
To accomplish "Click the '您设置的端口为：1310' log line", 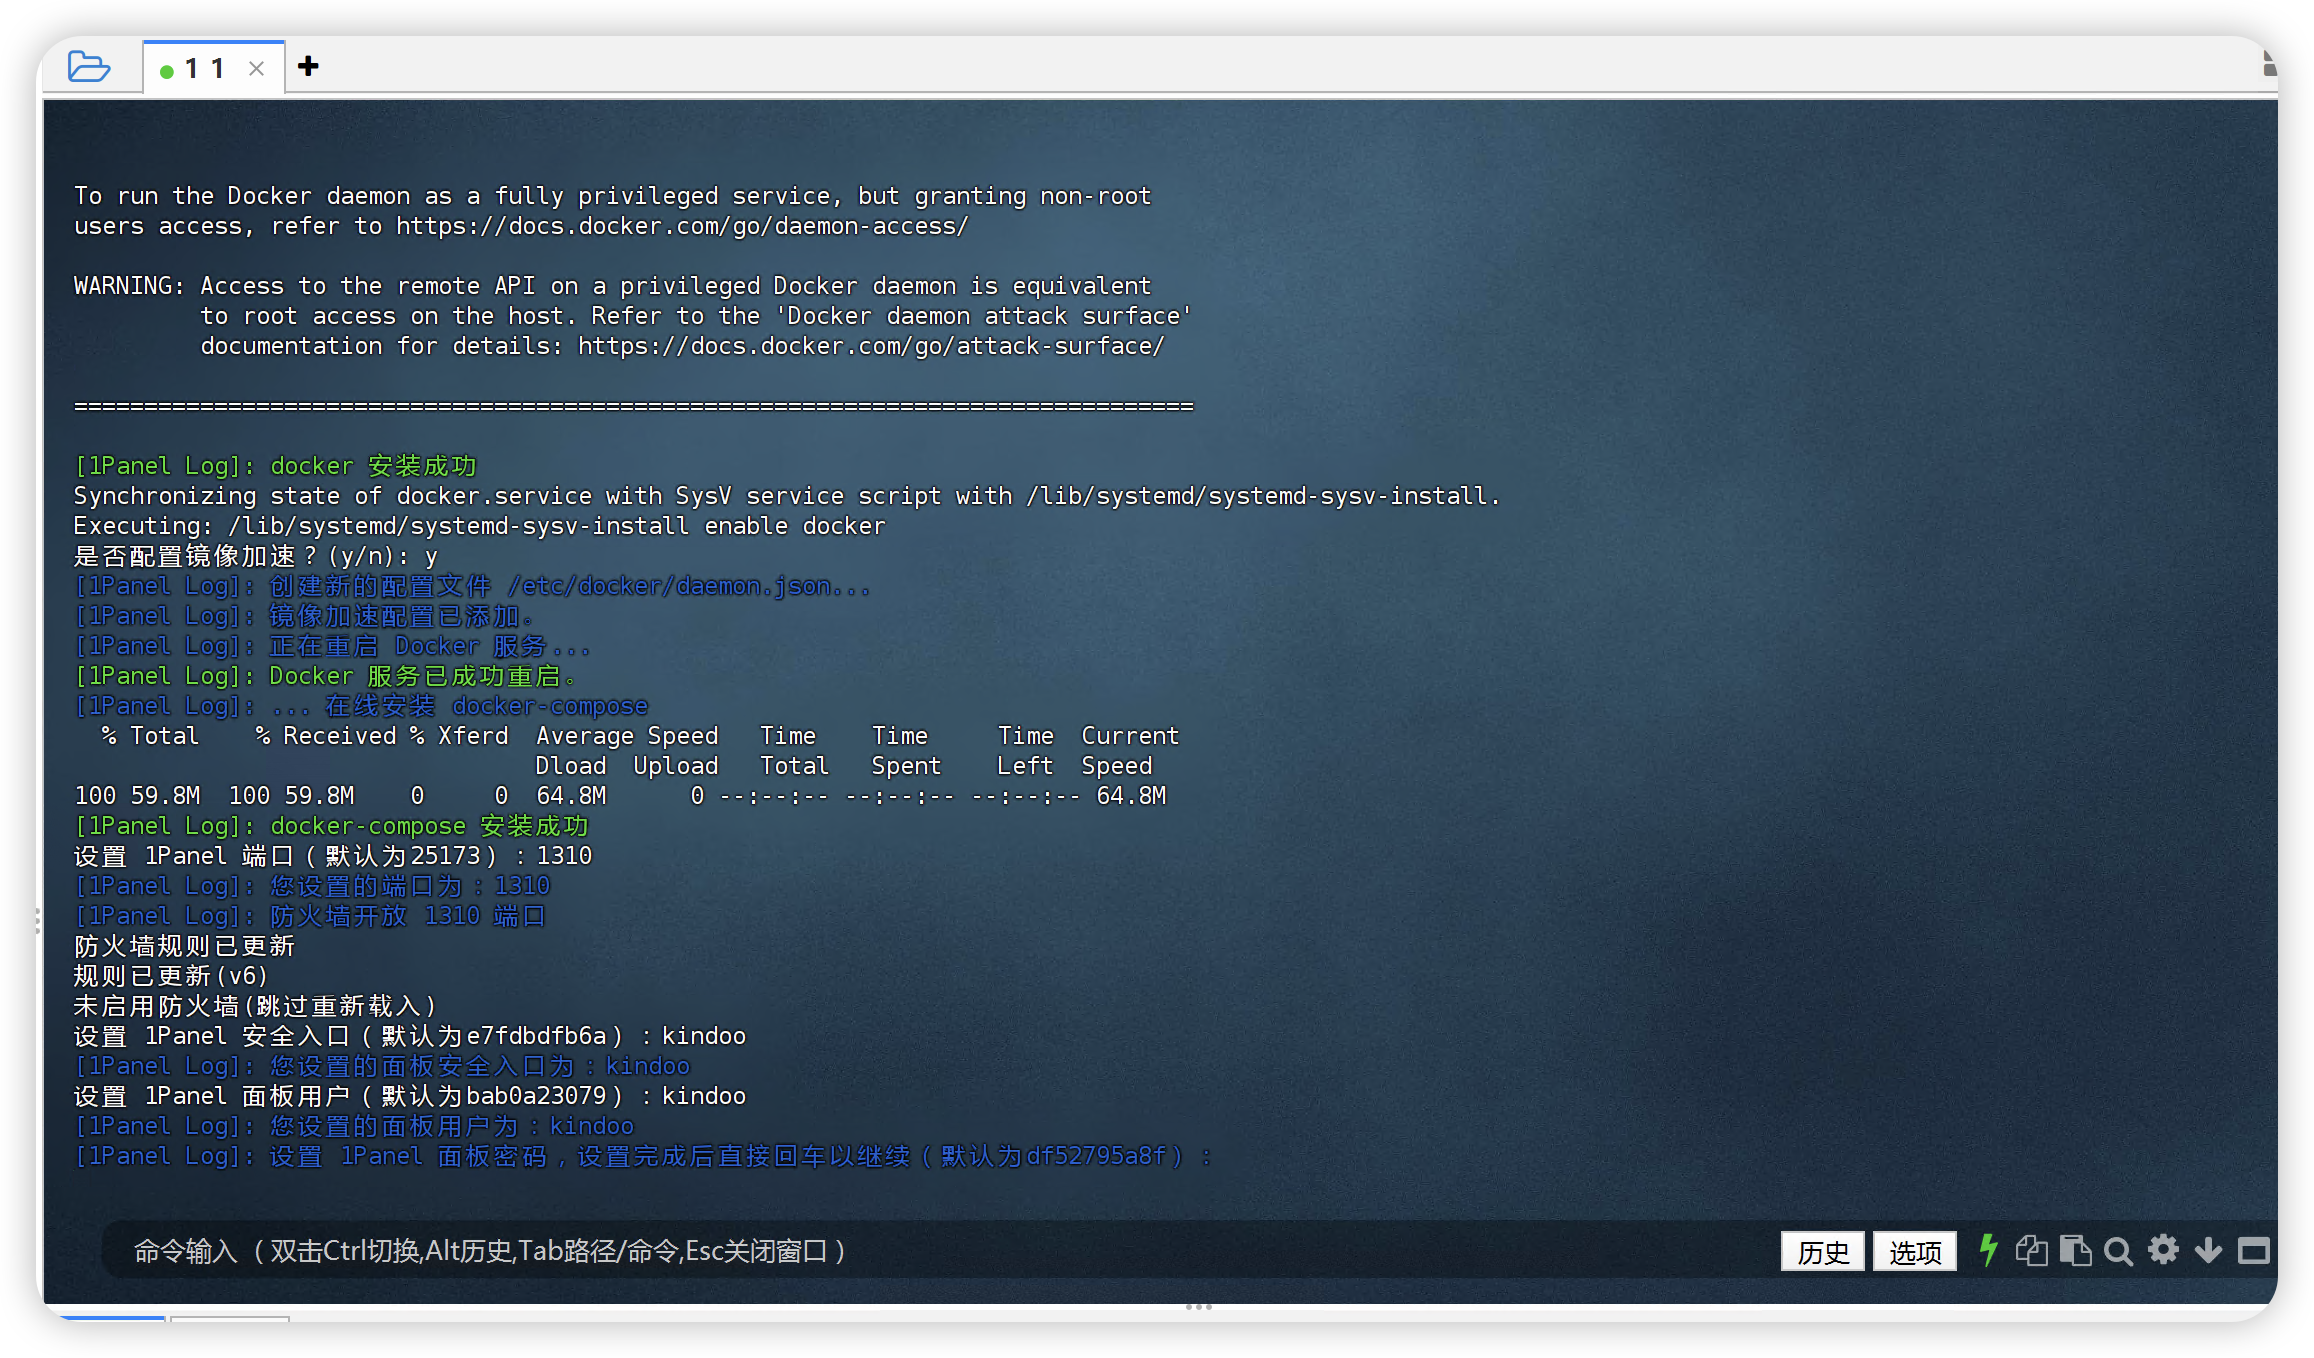I will click(312, 886).
